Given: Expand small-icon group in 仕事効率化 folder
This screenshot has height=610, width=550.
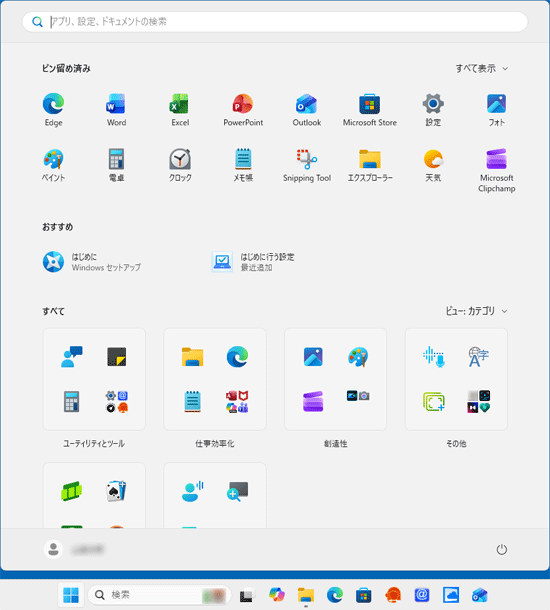Looking at the screenshot, I should coord(237,401).
